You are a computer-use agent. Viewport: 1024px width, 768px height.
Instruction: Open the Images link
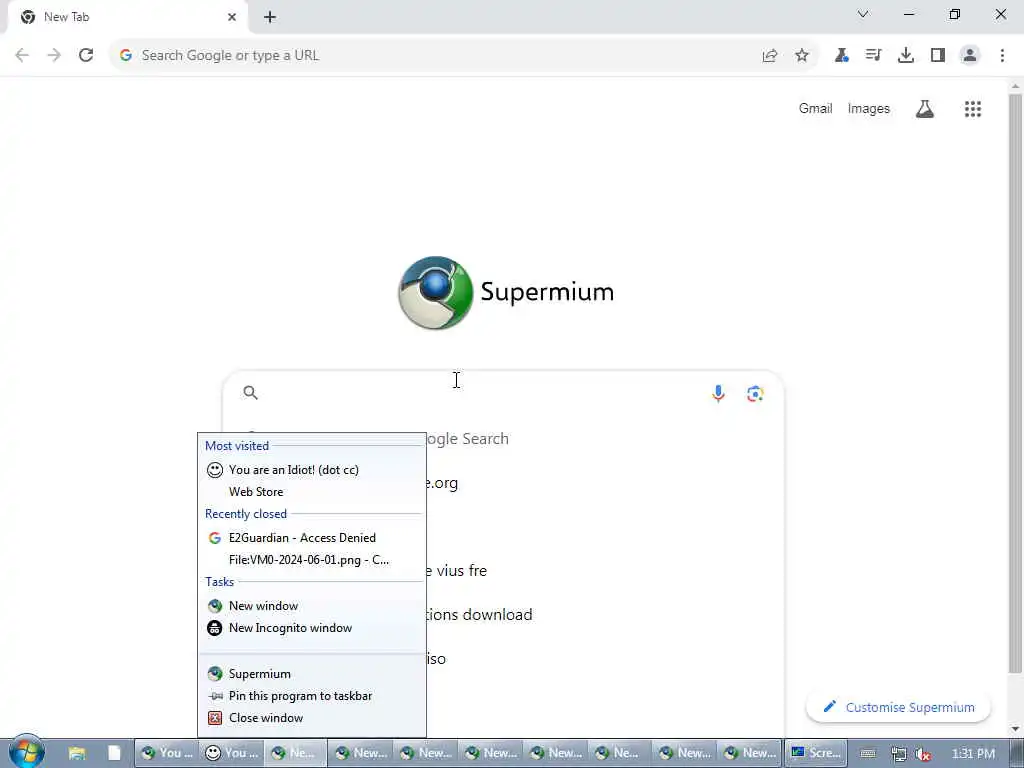coord(869,108)
